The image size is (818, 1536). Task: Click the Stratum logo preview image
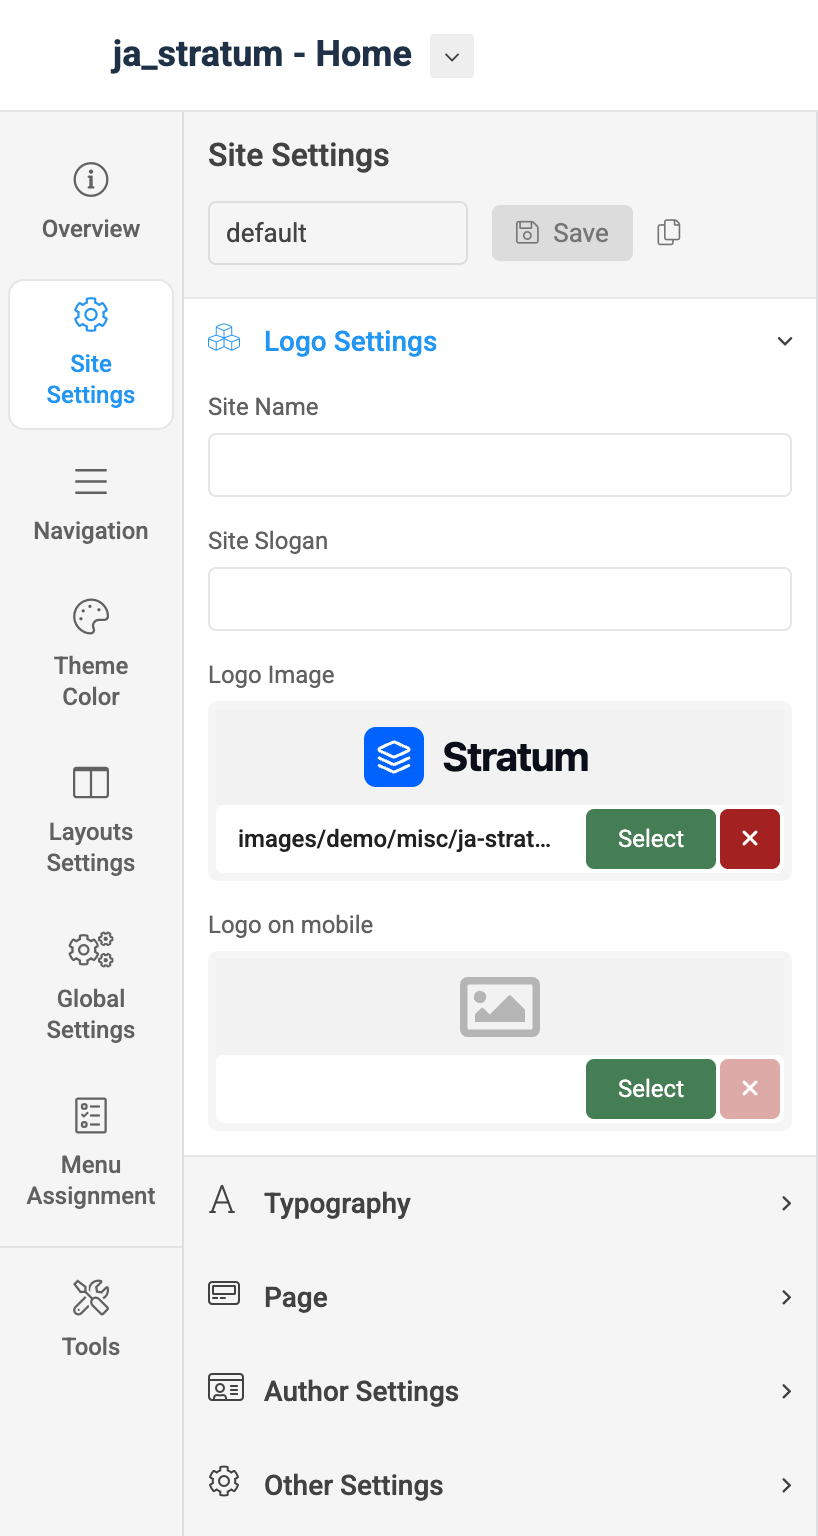point(476,757)
